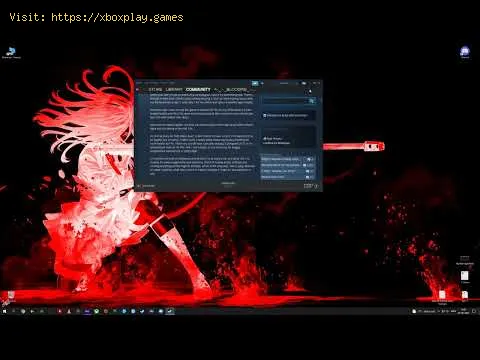This screenshot has height=360, width=480.
Task: Open the Downloads area at bottom center
Action: [228, 184]
